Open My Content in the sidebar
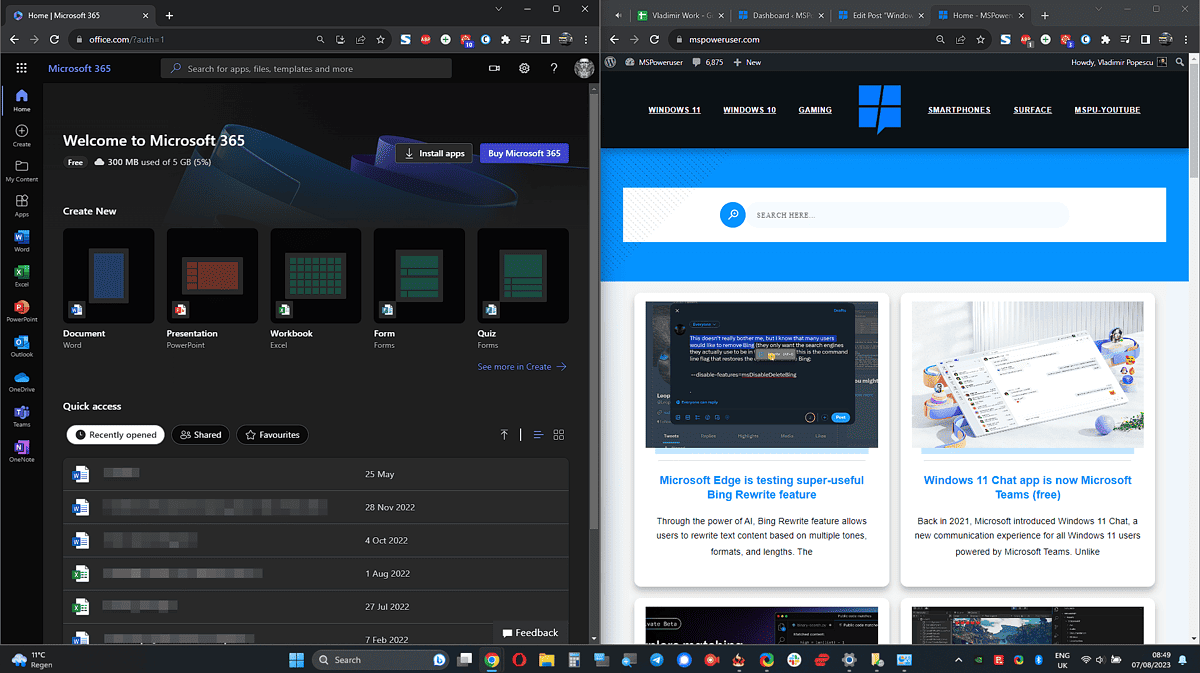The width and height of the screenshot is (1200, 673). point(22,171)
